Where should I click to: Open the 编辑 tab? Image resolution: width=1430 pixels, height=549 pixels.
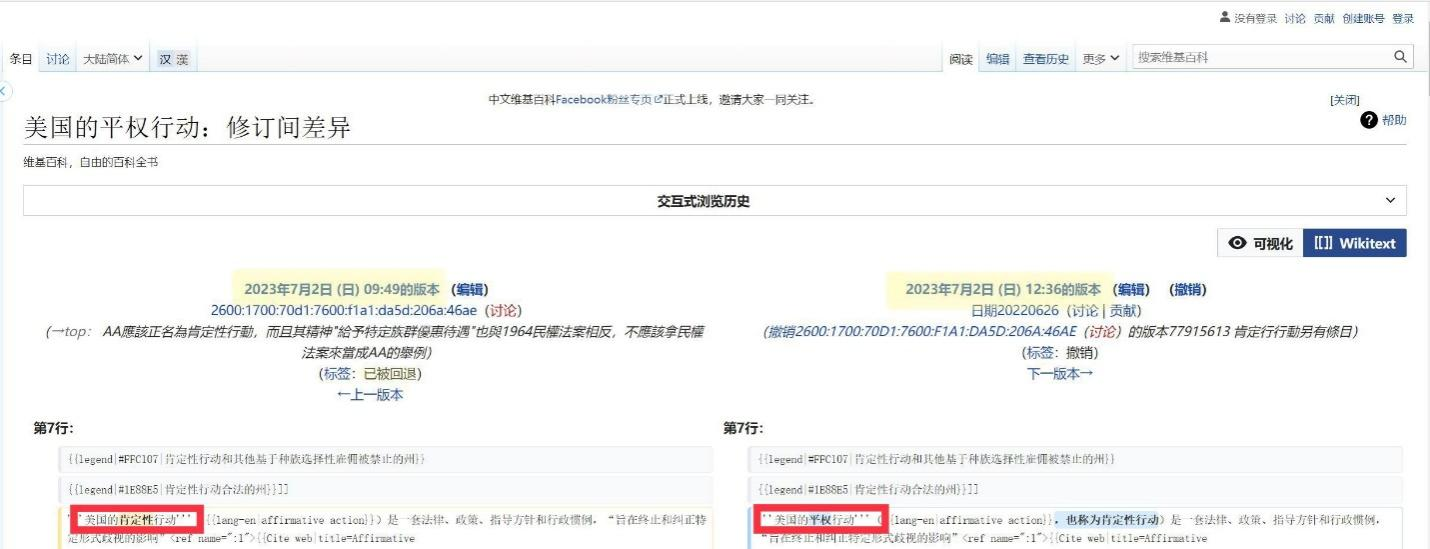[x=998, y=59]
